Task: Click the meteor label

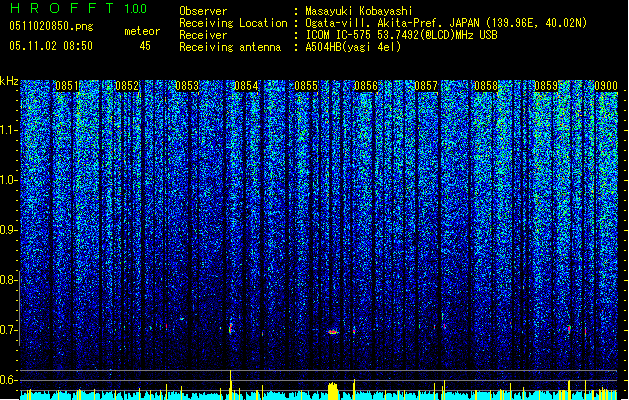Action: (x=142, y=31)
